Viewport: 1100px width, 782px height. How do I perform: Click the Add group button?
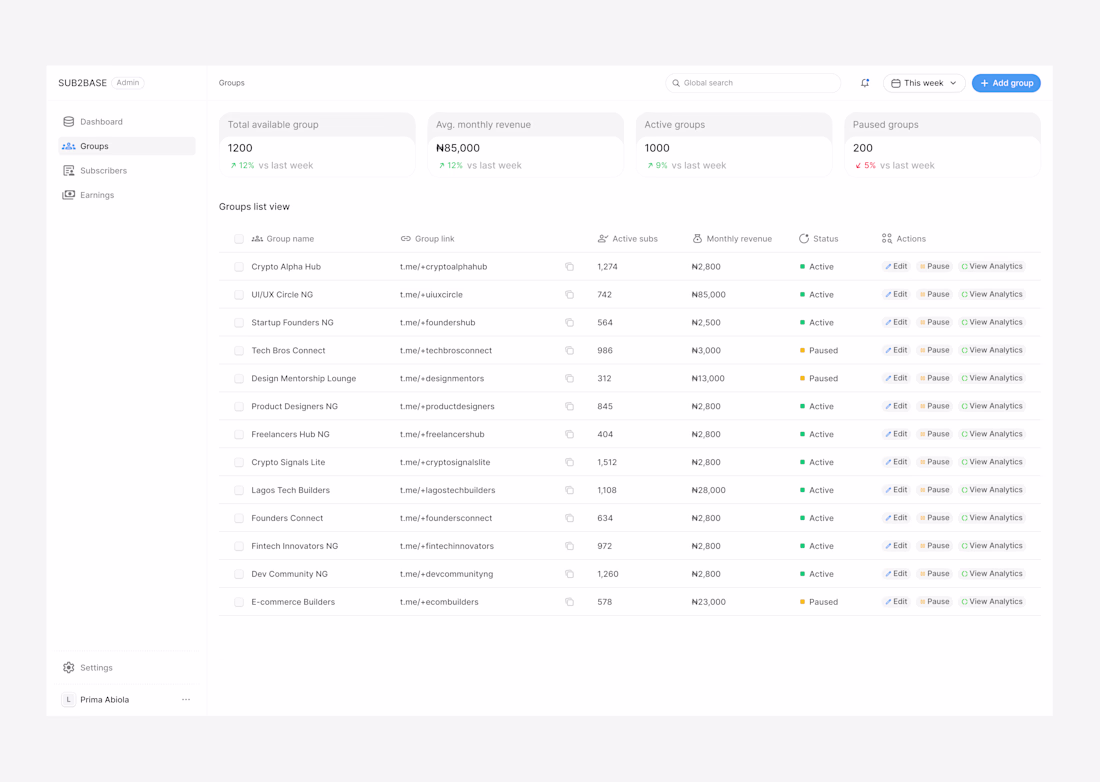coord(1006,83)
